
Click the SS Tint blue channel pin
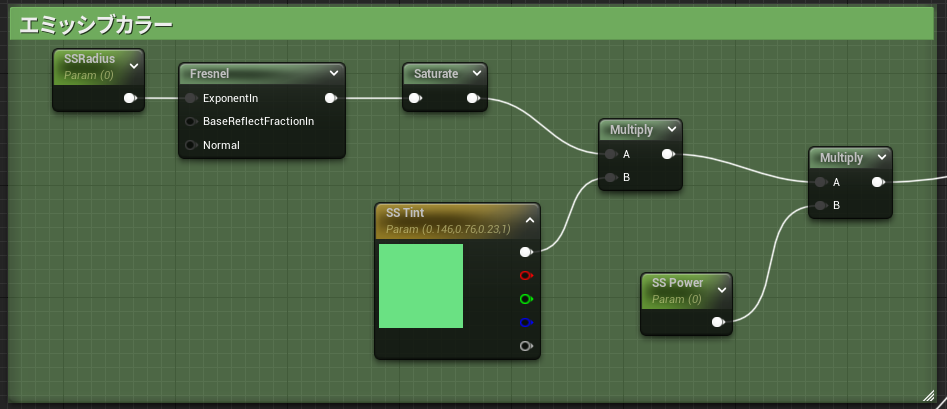(526, 323)
